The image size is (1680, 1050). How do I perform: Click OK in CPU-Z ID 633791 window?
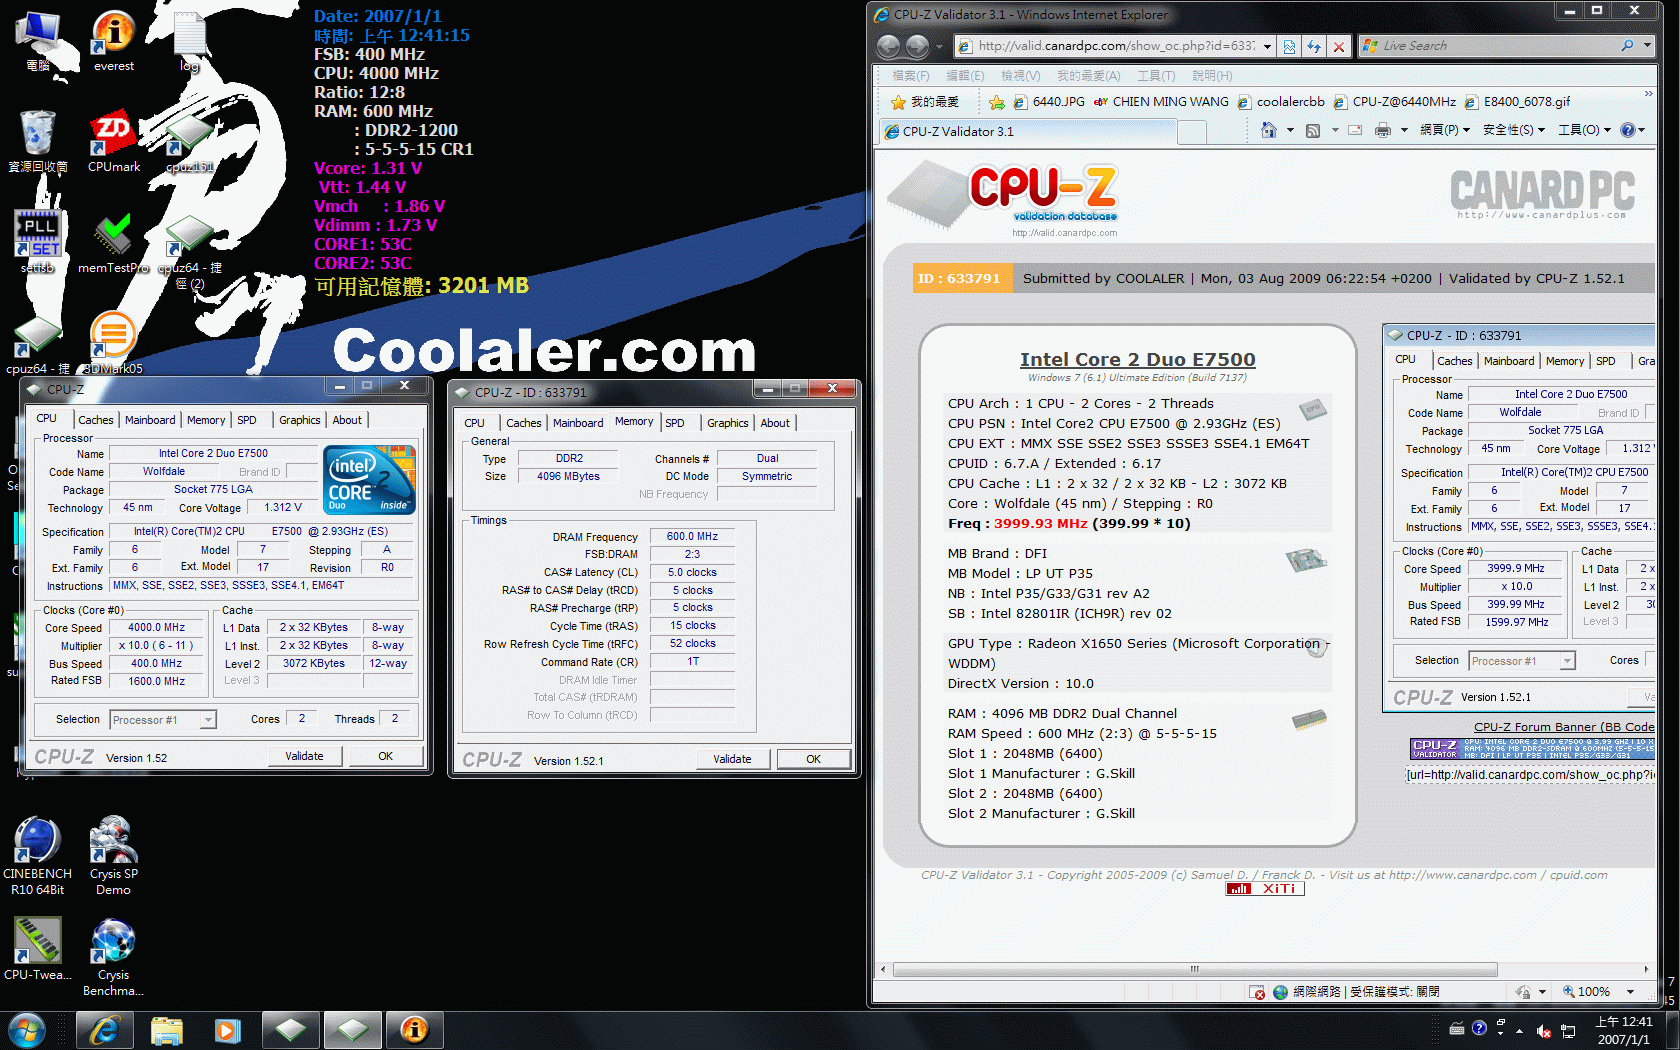pyautogui.click(x=813, y=759)
